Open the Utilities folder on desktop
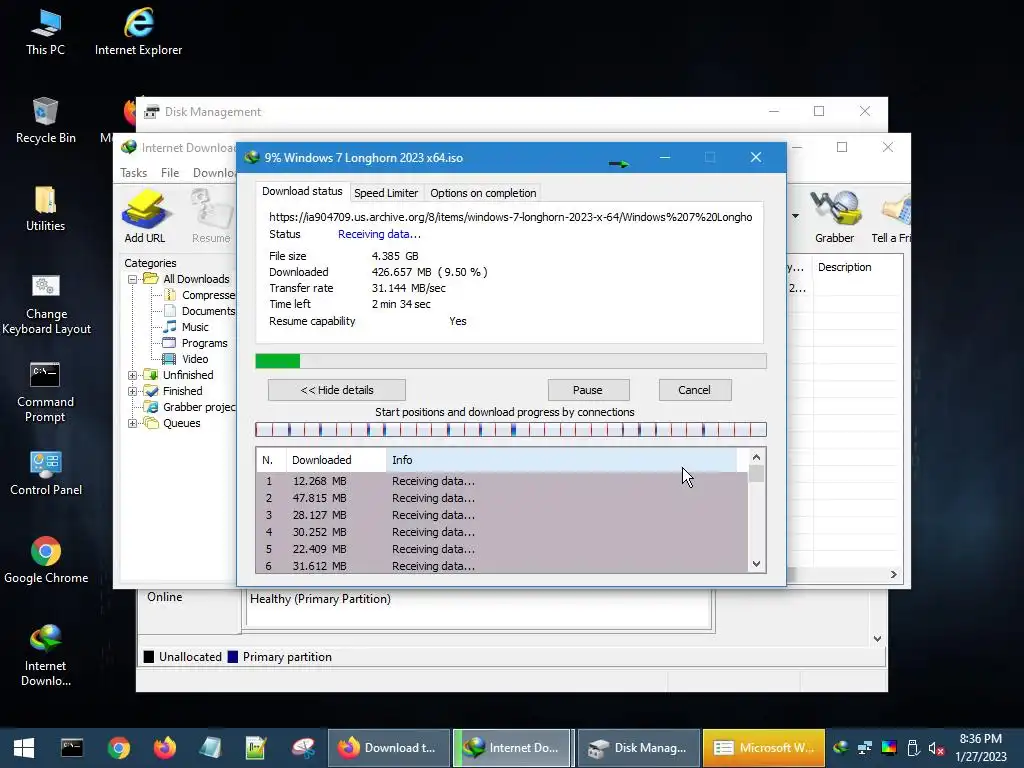Viewport: 1024px width, 768px height. tap(45, 209)
